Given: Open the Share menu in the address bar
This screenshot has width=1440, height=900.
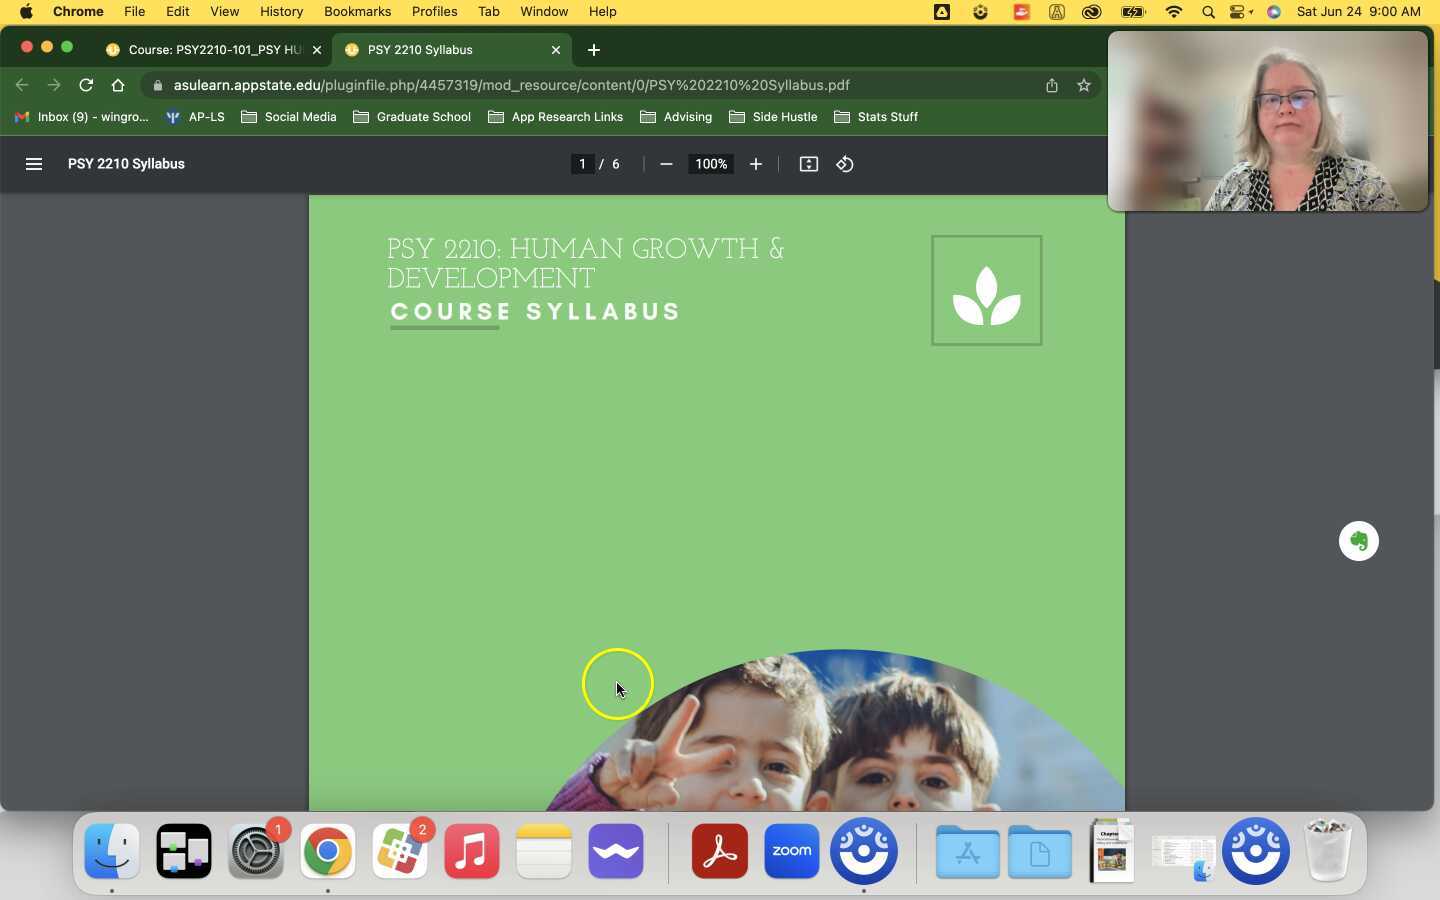Looking at the screenshot, I should pos(1051,85).
